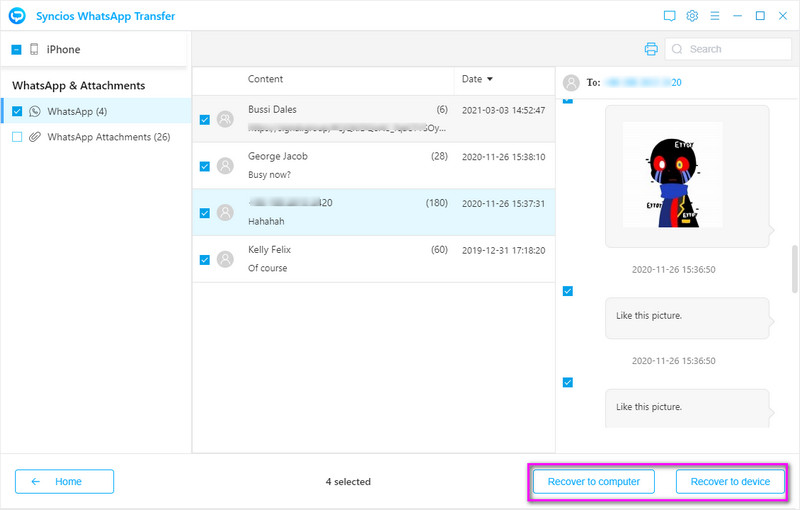
Task: Click the magnifier icon in search box
Action: click(677, 49)
